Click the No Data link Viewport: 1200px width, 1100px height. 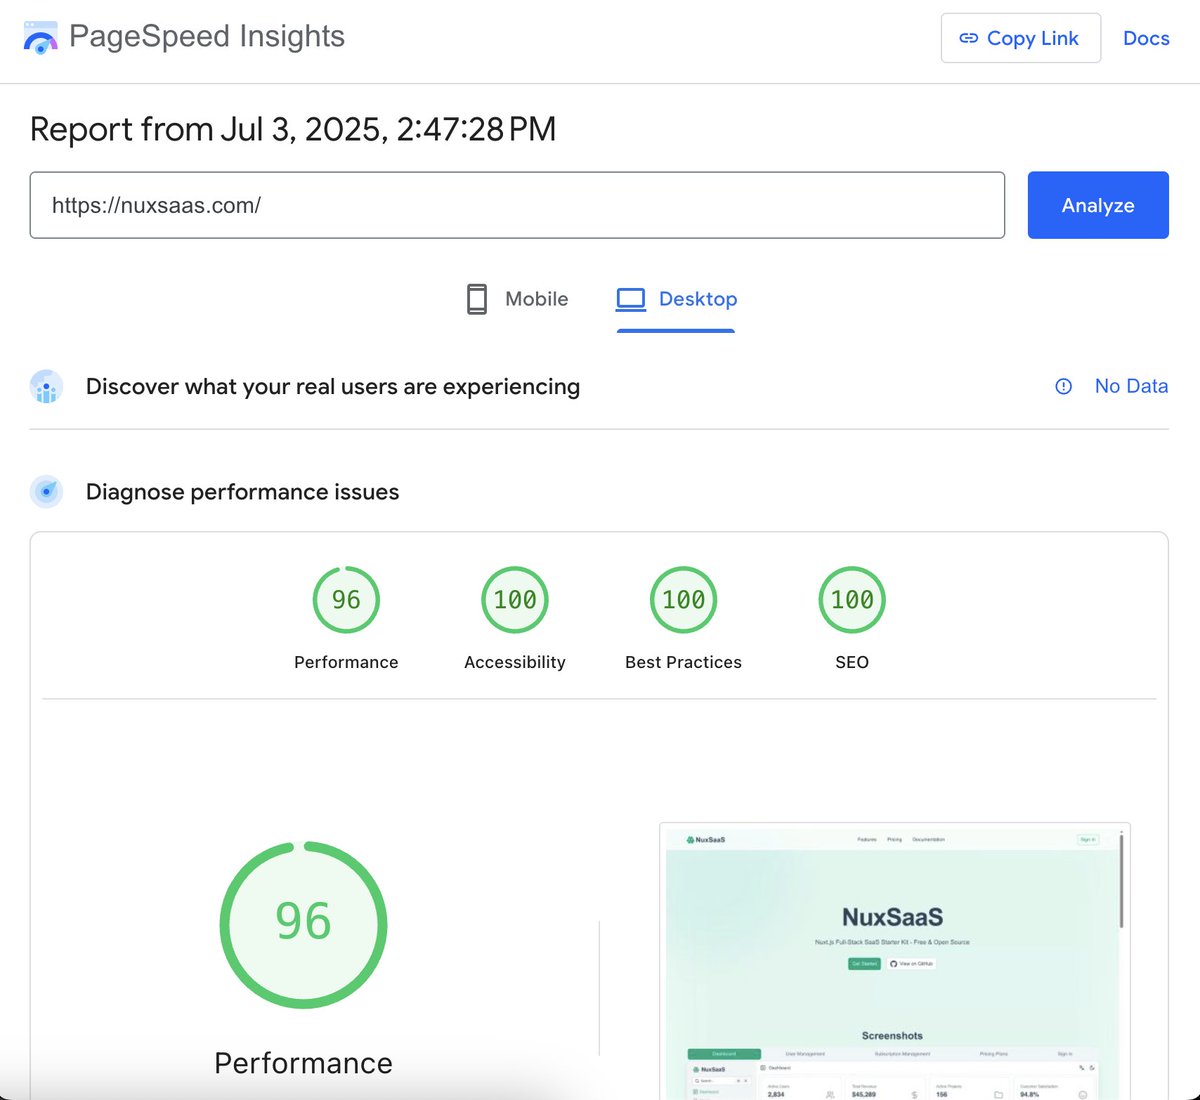[x=1131, y=386]
